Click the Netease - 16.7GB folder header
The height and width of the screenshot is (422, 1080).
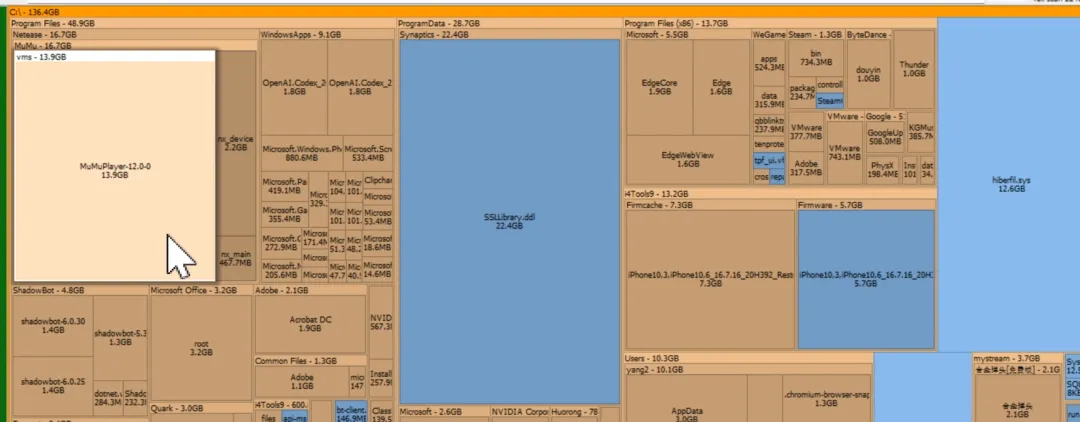pos(134,34)
